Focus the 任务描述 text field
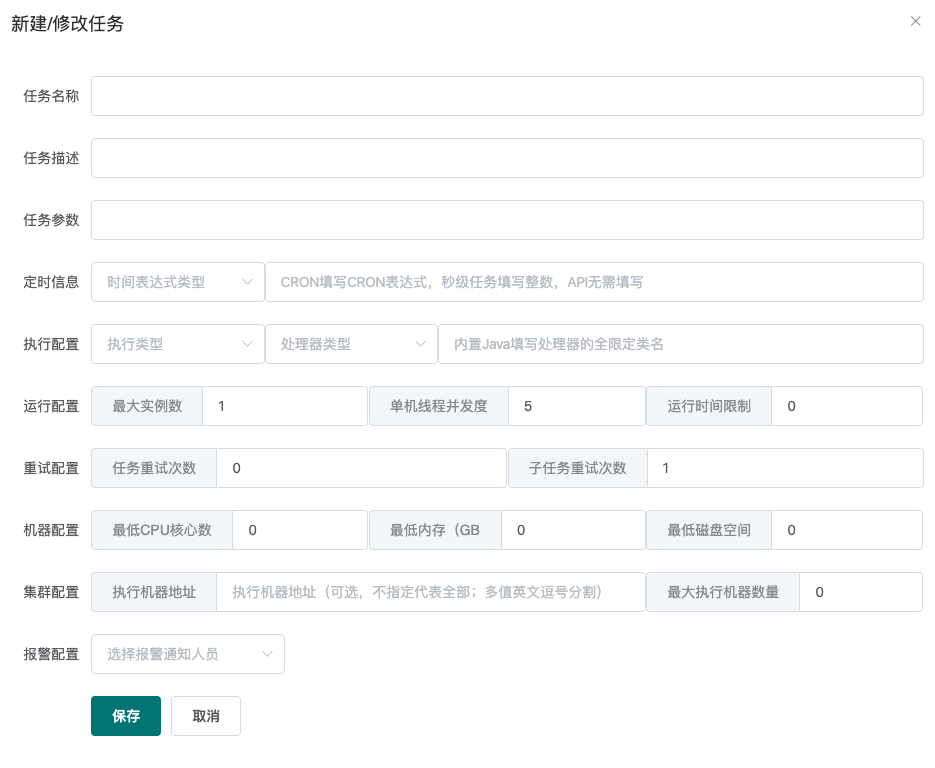935x768 pixels. 507,158
